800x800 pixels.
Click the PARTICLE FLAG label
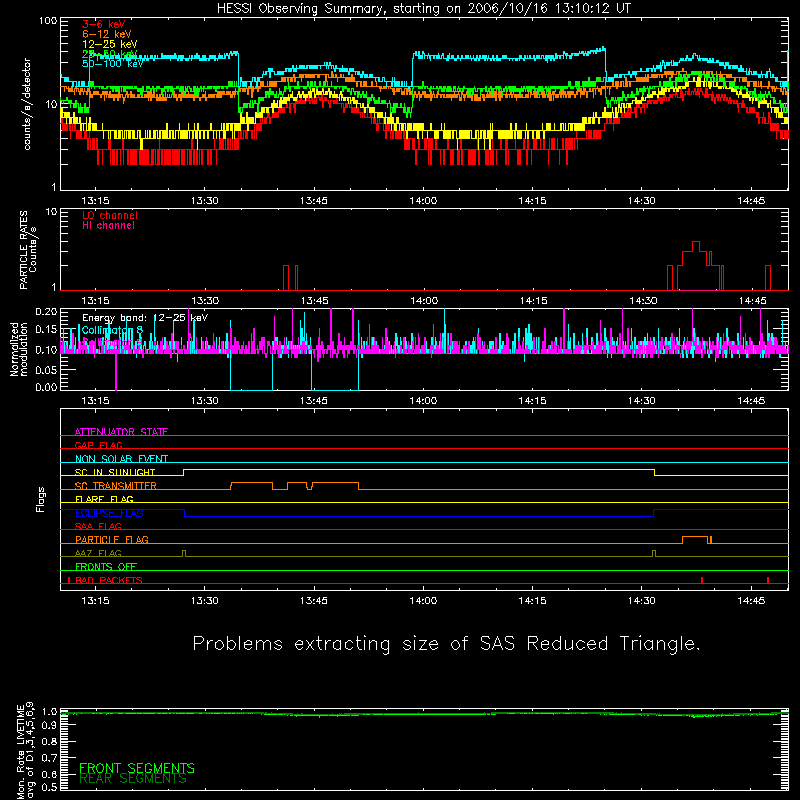tap(112, 540)
